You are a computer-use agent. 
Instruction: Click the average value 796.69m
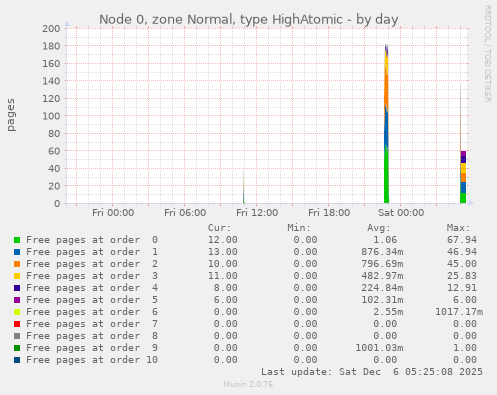tap(382, 264)
